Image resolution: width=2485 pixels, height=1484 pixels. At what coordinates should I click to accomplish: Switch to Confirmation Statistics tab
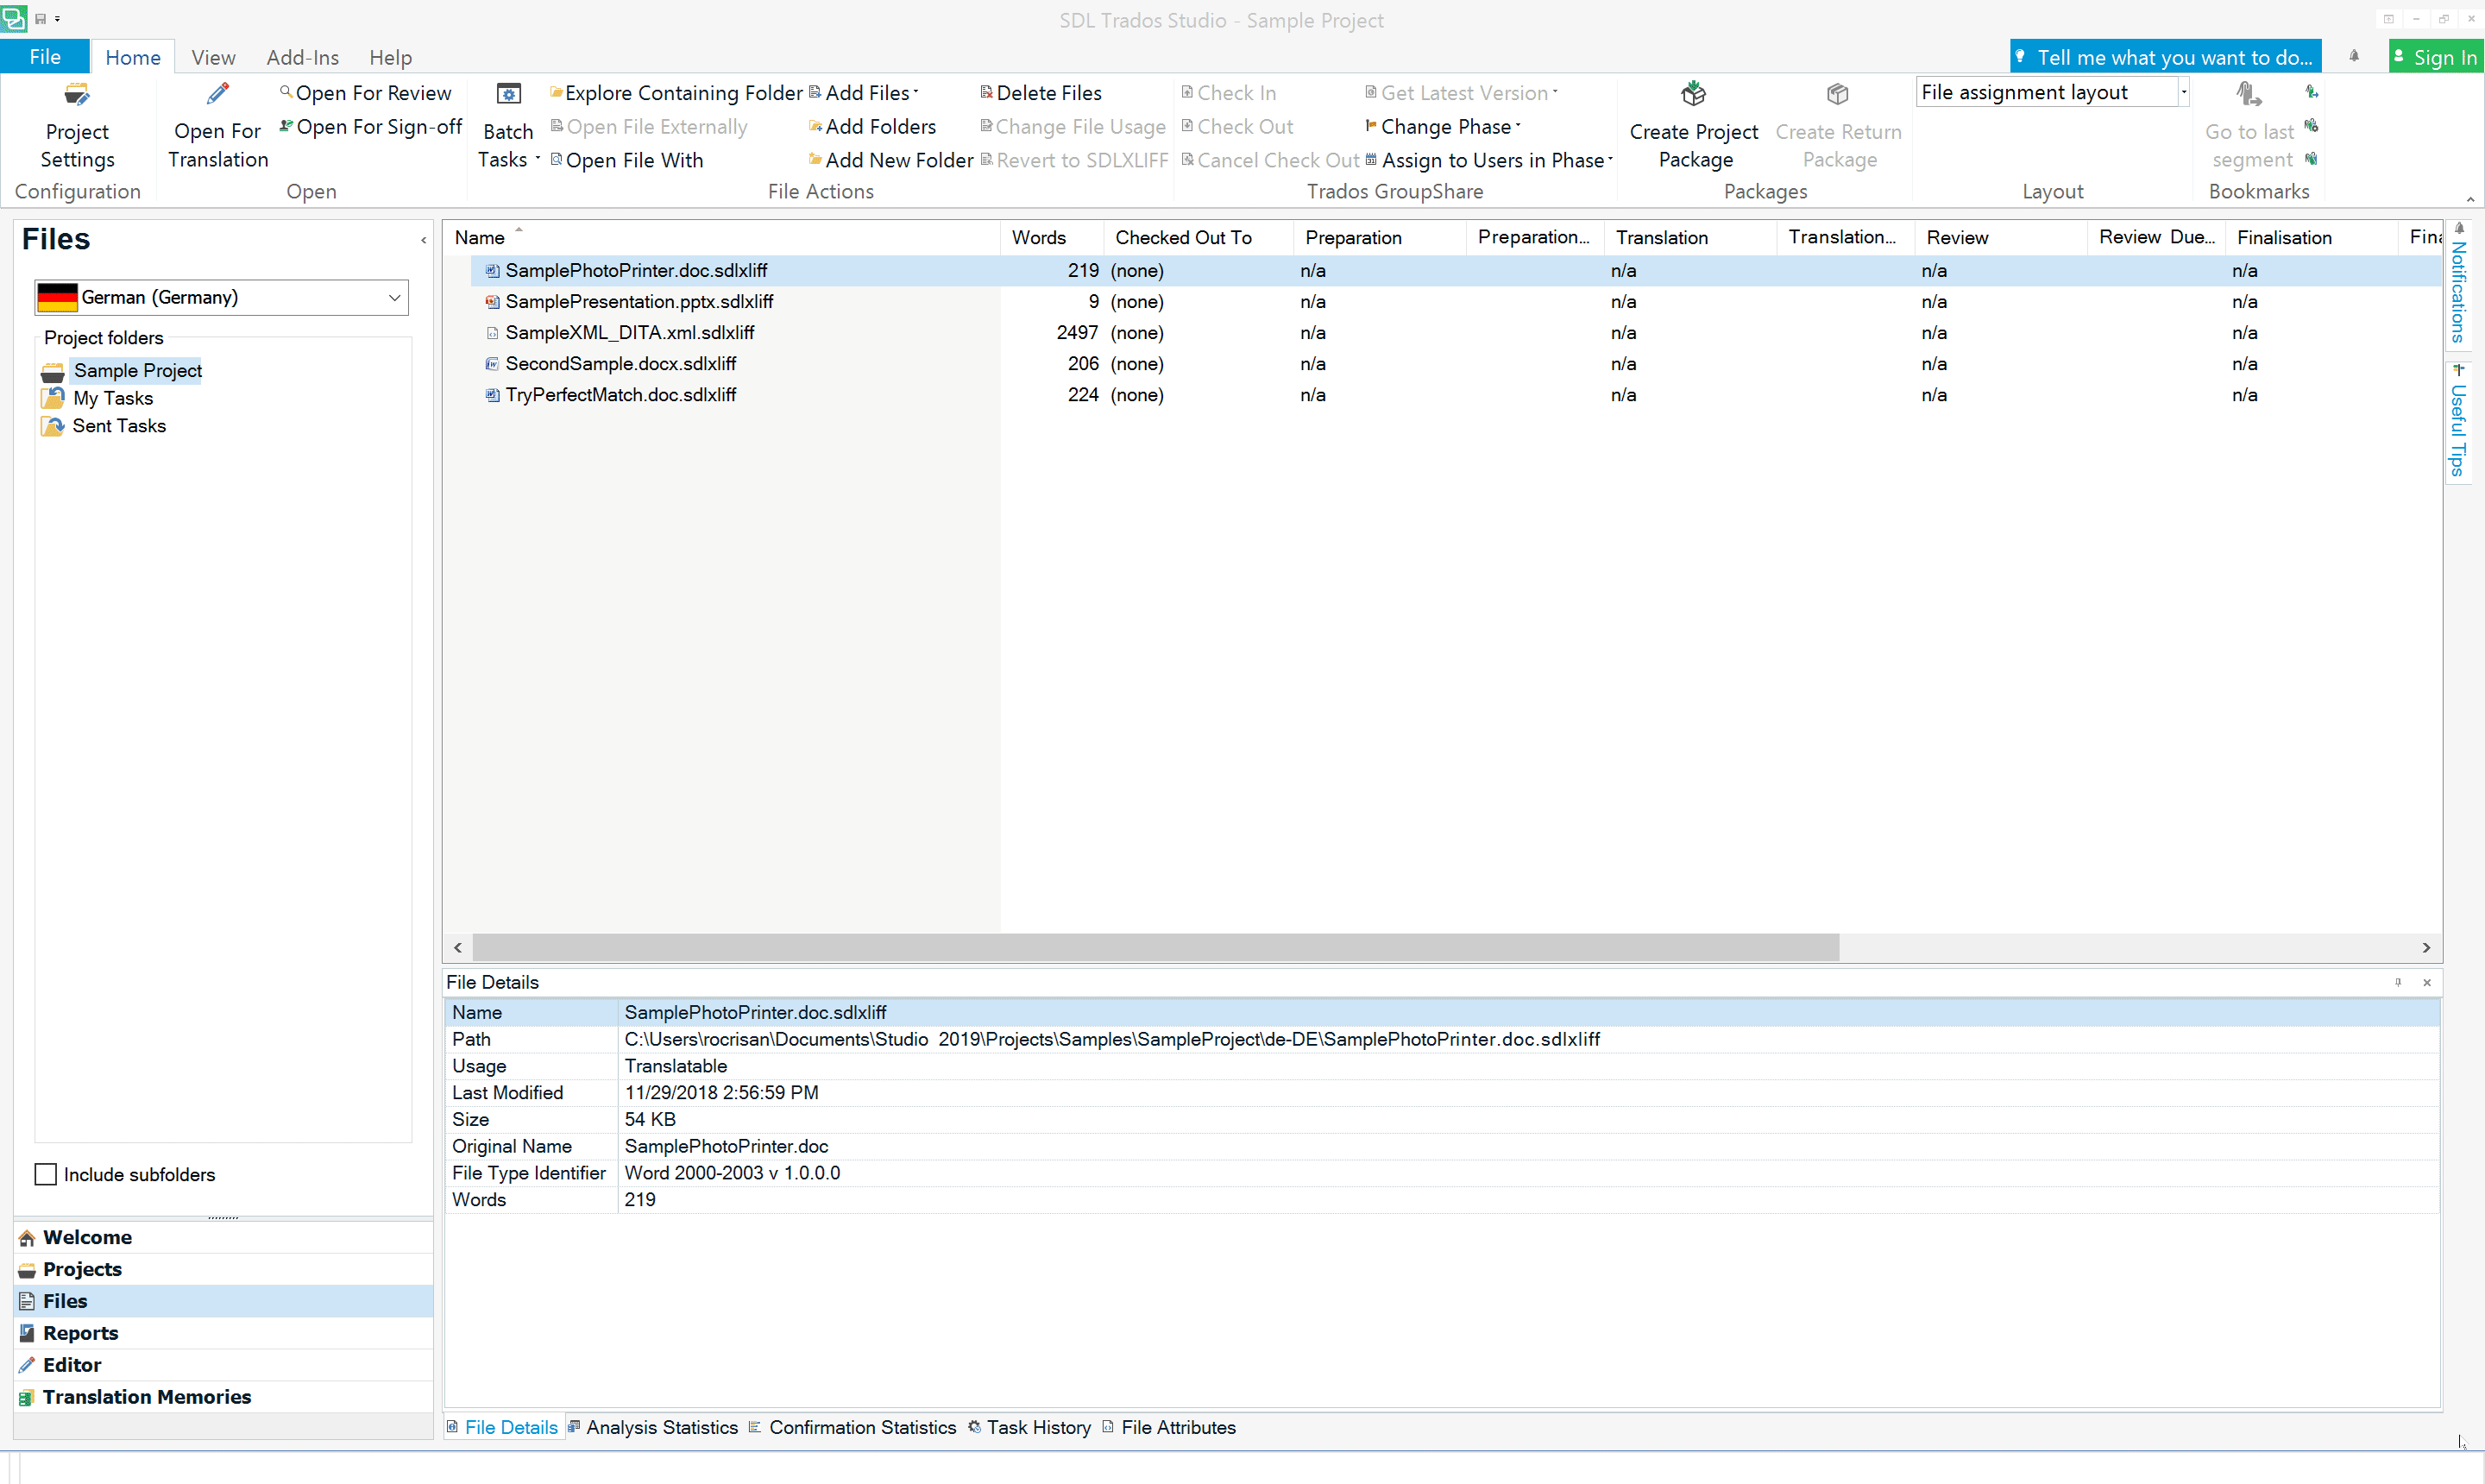tap(853, 1427)
